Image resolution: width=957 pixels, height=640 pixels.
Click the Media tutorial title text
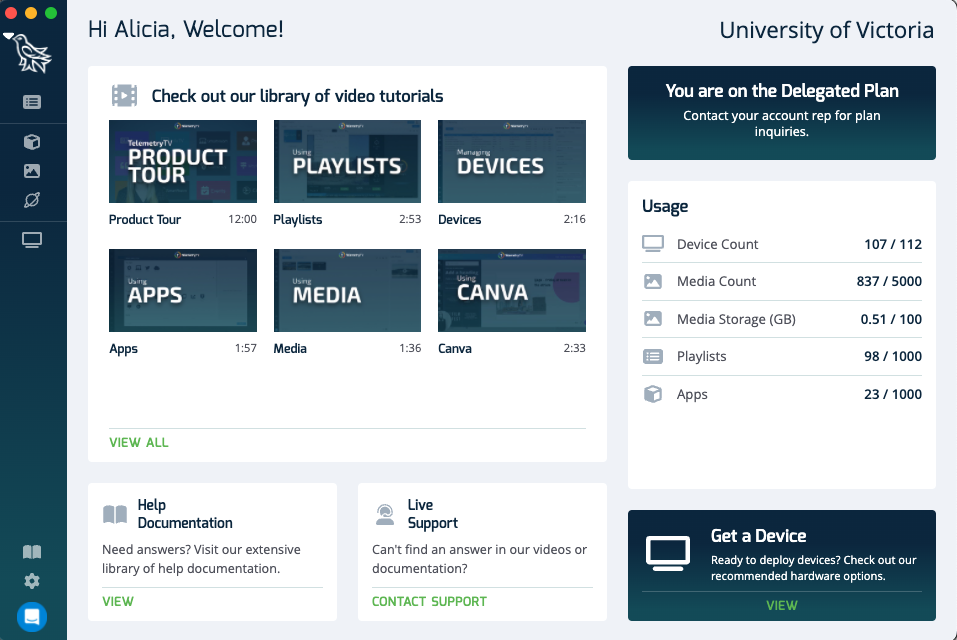click(x=290, y=349)
